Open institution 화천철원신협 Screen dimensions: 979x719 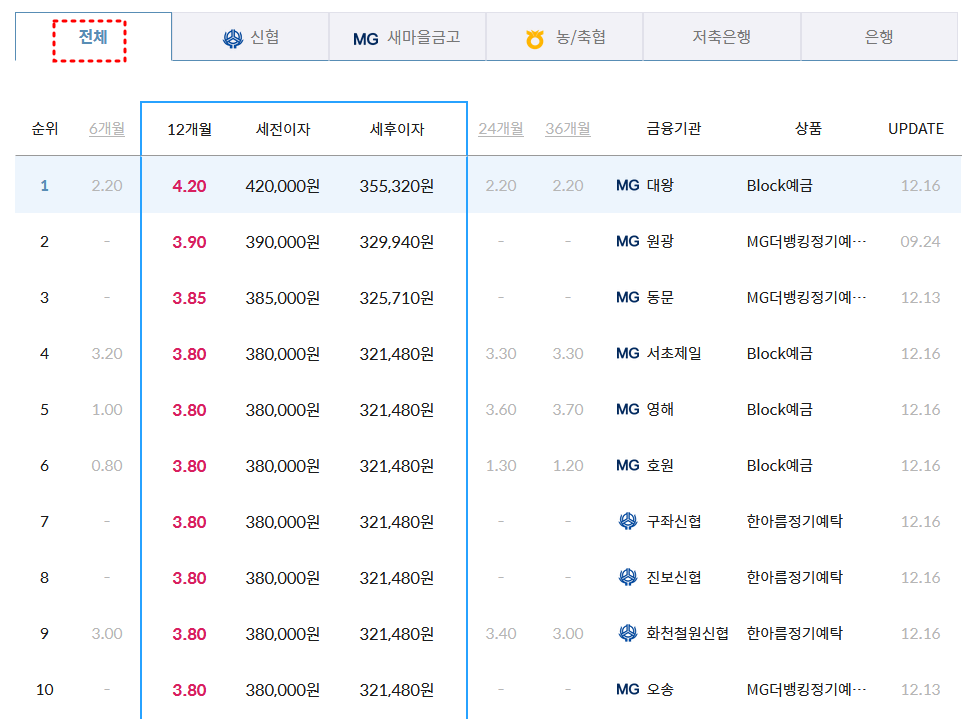point(687,633)
